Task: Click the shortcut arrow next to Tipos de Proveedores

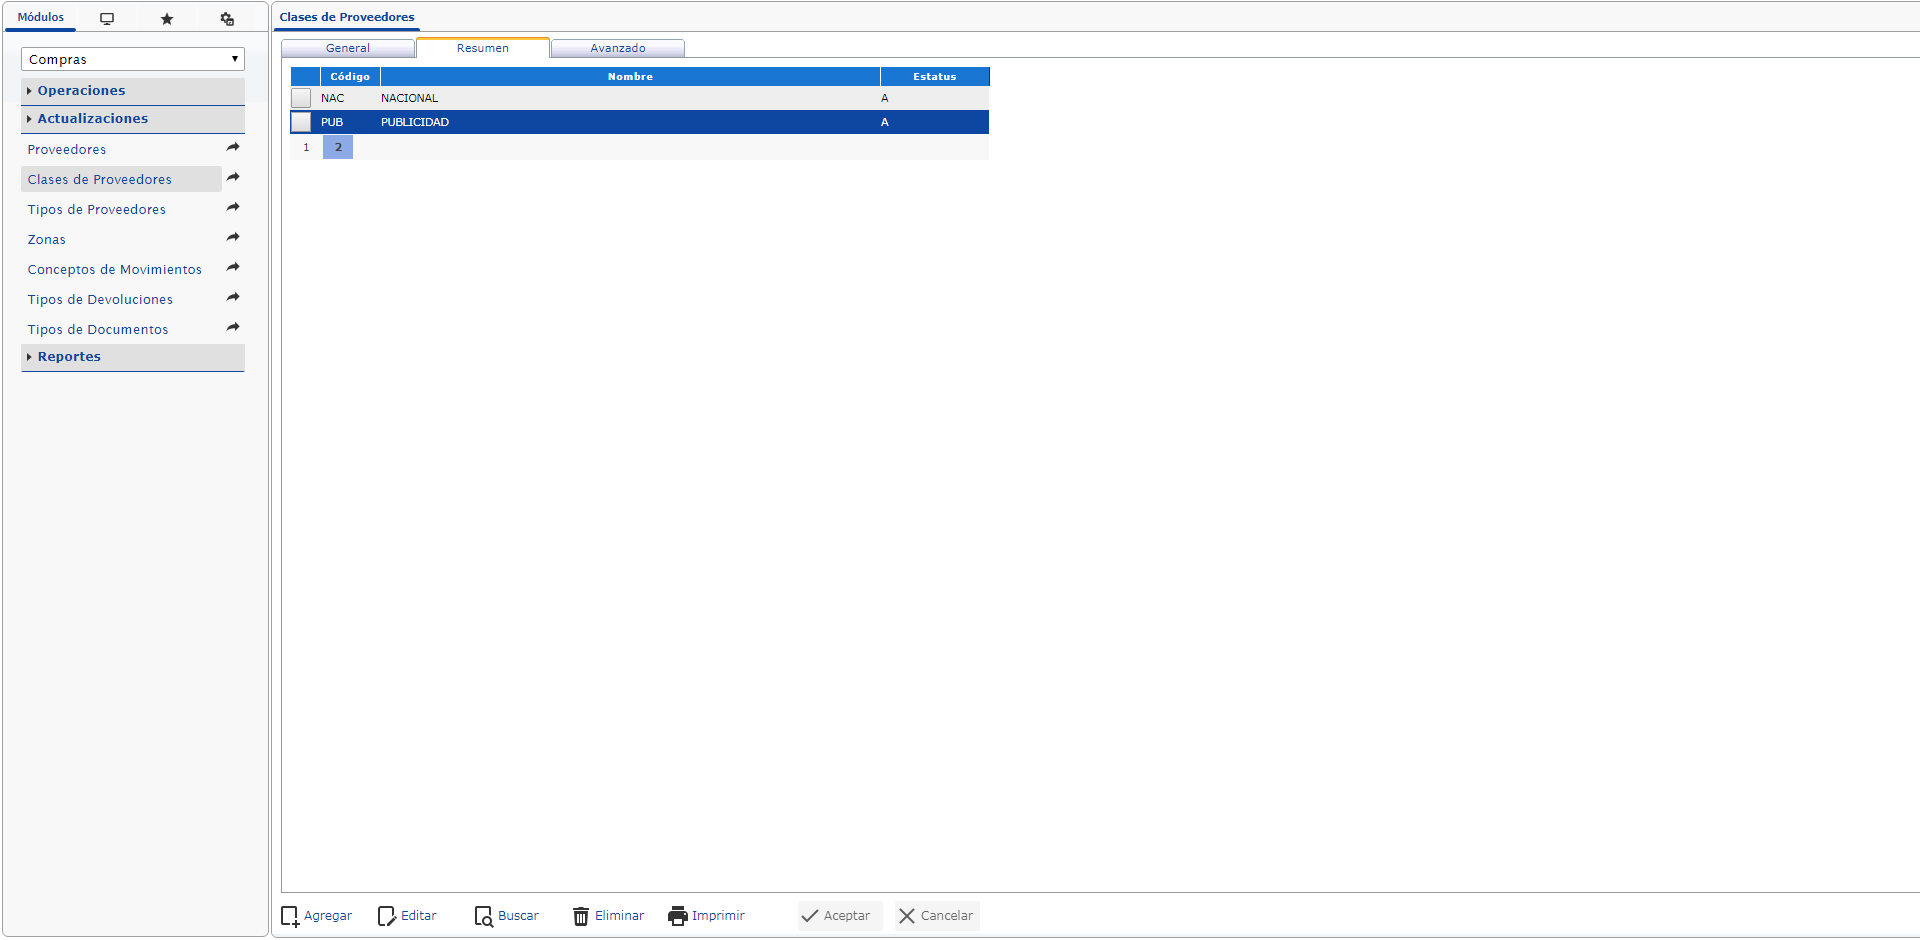Action: click(x=233, y=208)
